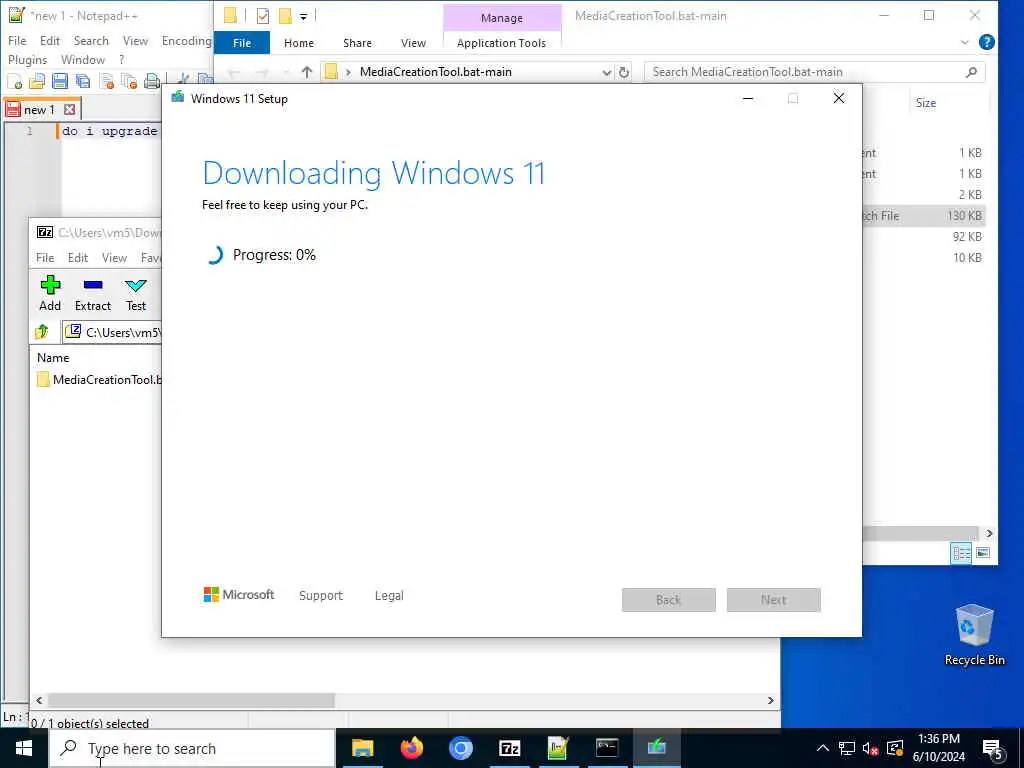Expand the Explorer address bar history dropdown
Screen dimensions: 1024x768
tap(606, 72)
